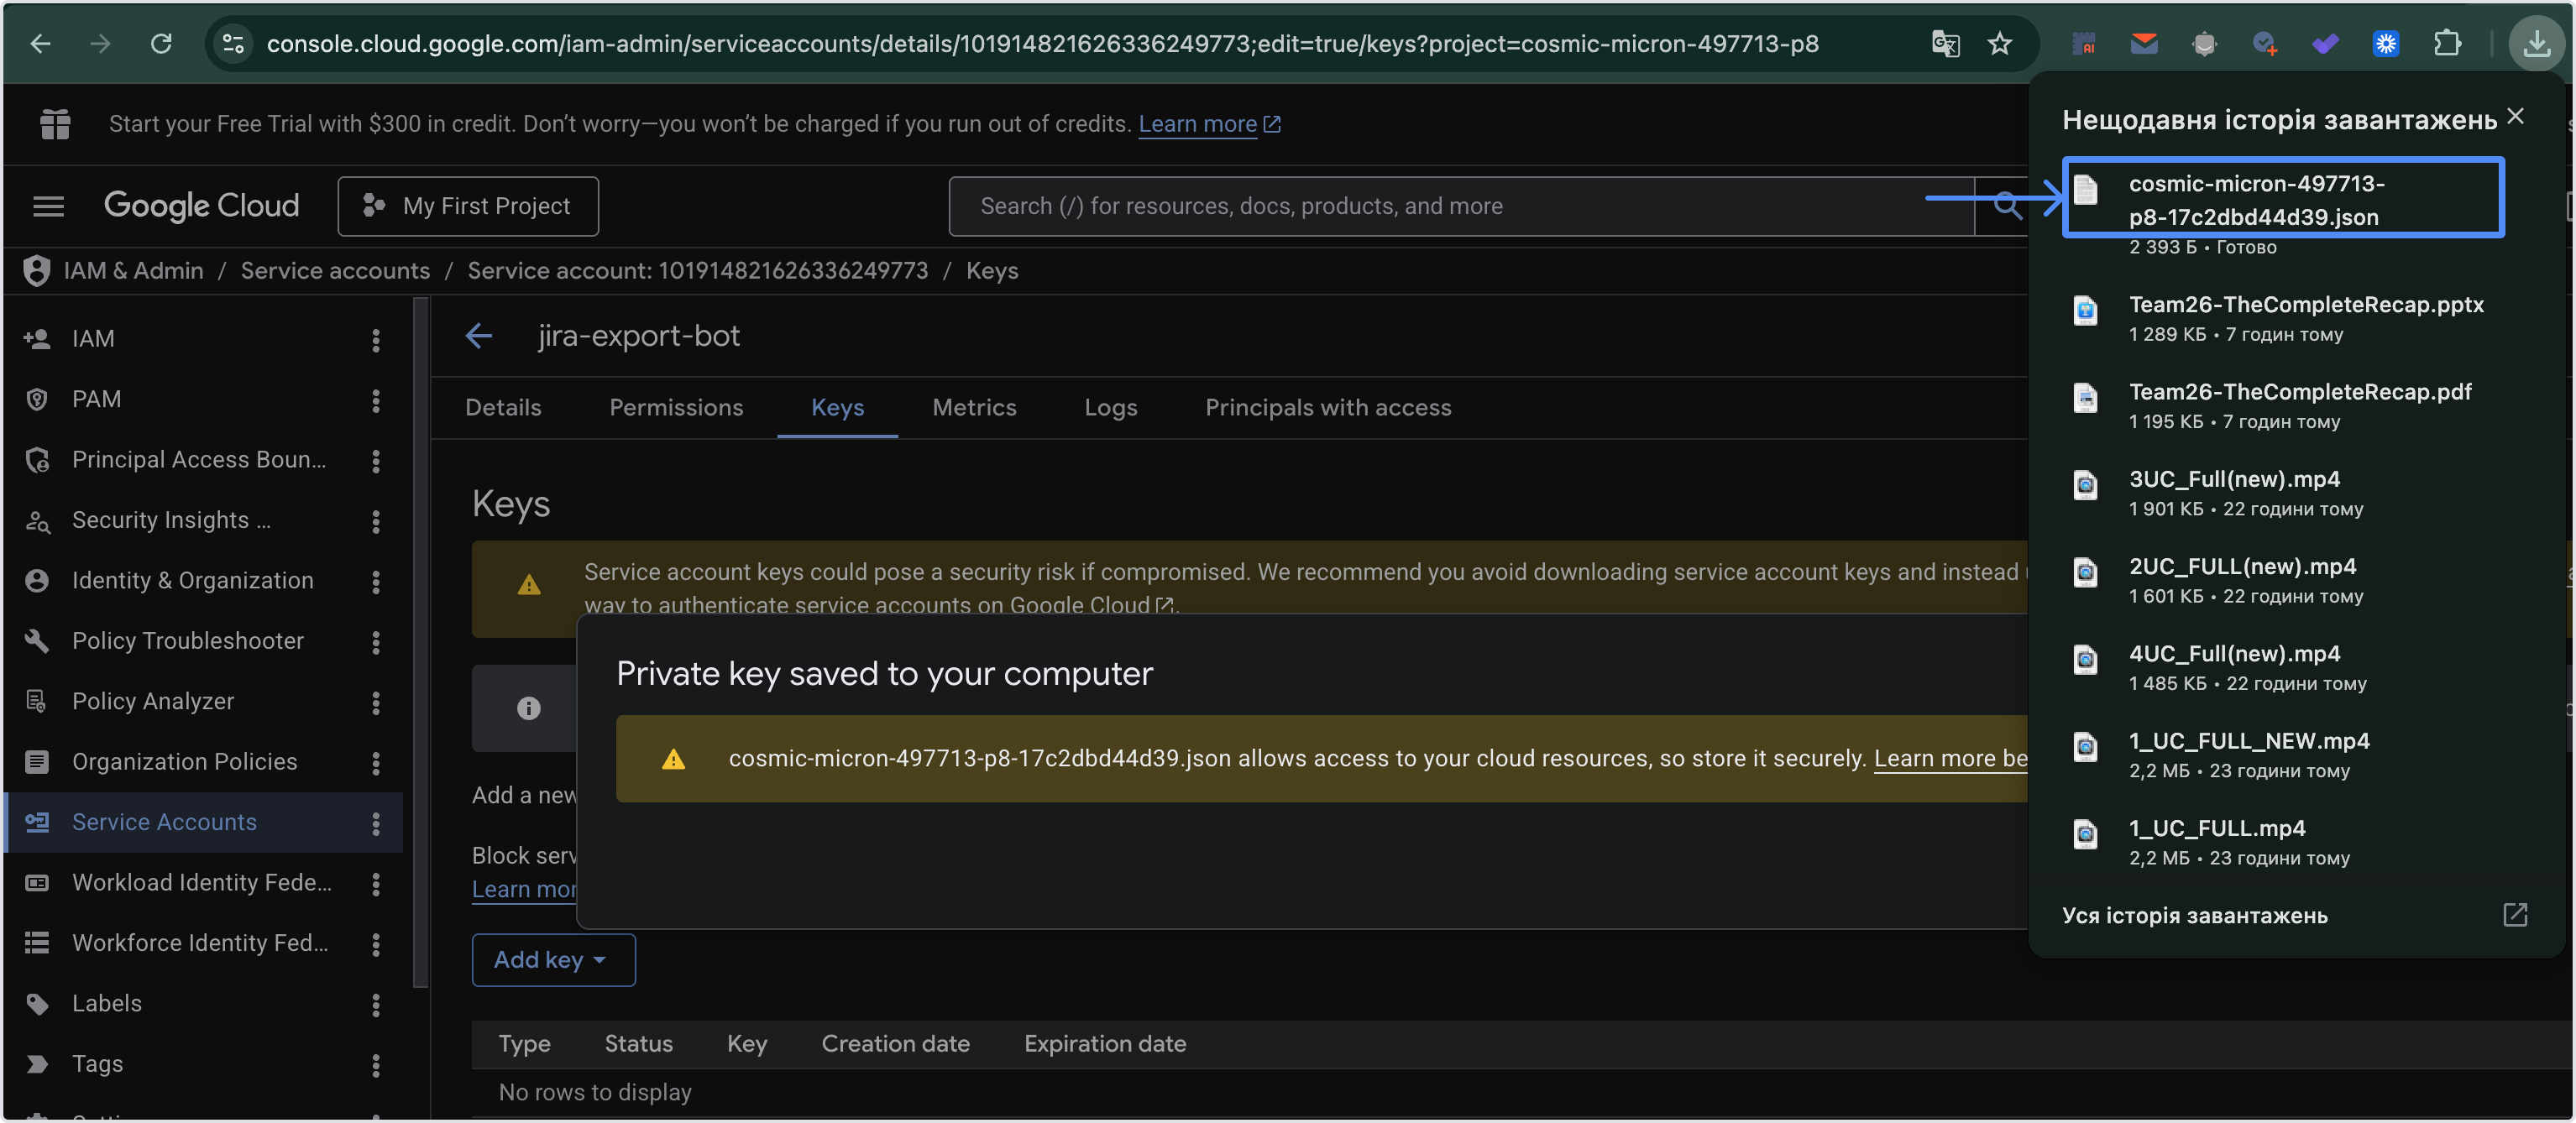This screenshot has width=2576, height=1123.
Task: Open the My First Project selector
Action: tap(468, 206)
